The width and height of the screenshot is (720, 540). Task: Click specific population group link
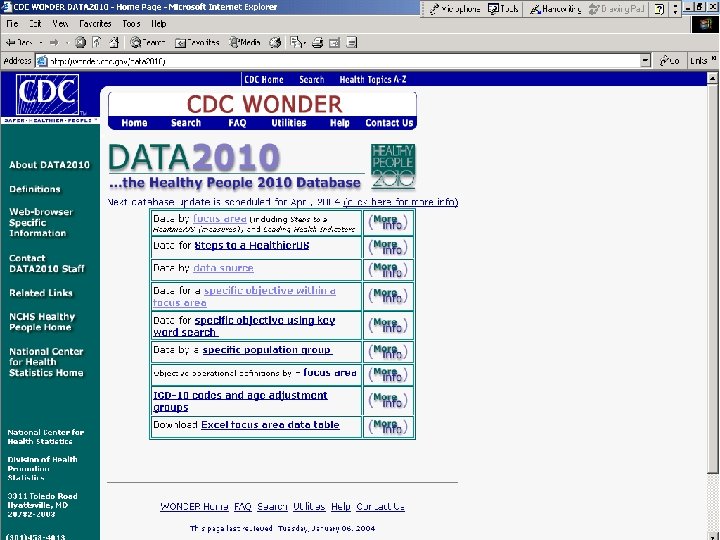point(267,350)
